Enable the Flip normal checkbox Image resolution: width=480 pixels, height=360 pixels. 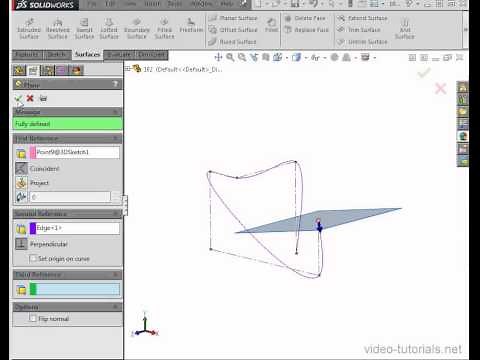[x=33, y=318]
